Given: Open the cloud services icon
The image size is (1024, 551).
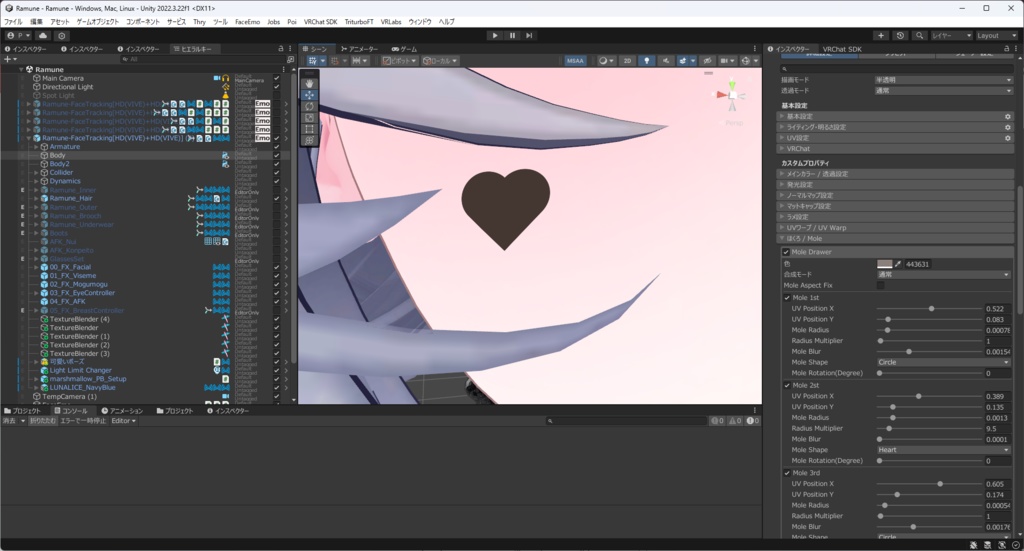Looking at the screenshot, I should click(43, 35).
